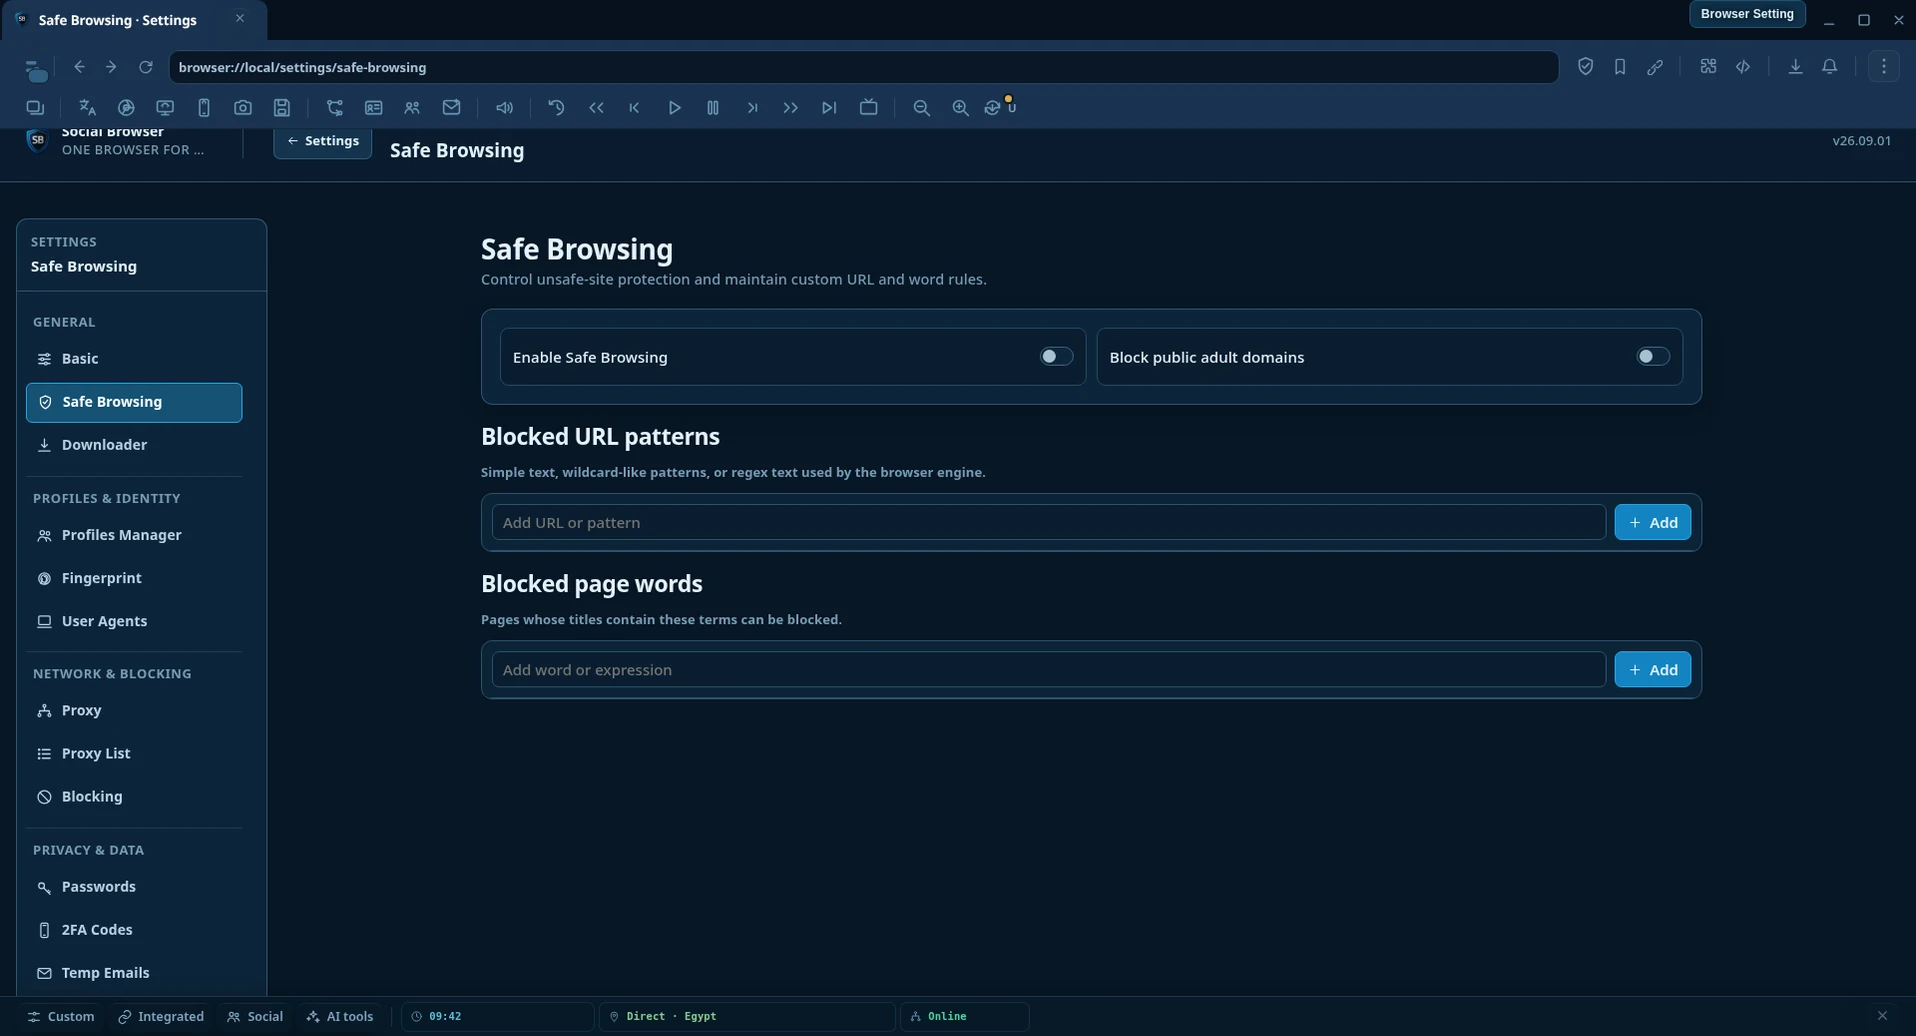Click the Social tab in the bottom bar
The height and width of the screenshot is (1036, 1916).
pyautogui.click(x=255, y=1016)
